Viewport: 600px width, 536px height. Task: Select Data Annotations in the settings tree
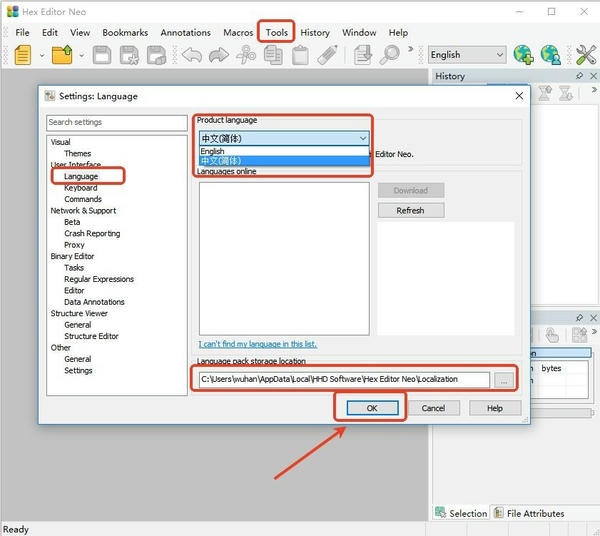[x=94, y=302]
